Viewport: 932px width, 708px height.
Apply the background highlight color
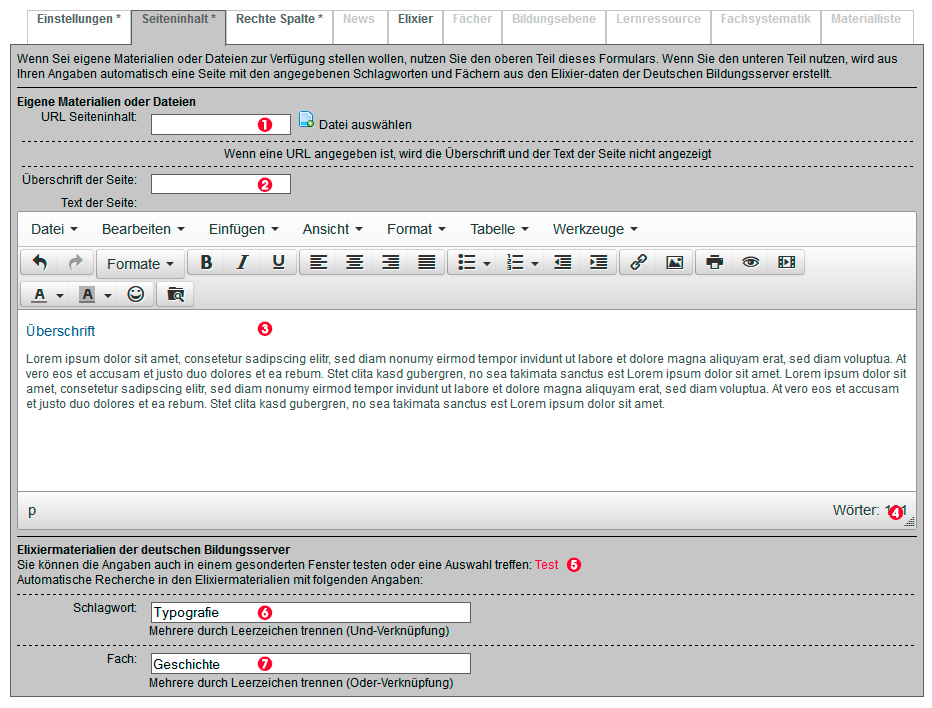tap(87, 294)
